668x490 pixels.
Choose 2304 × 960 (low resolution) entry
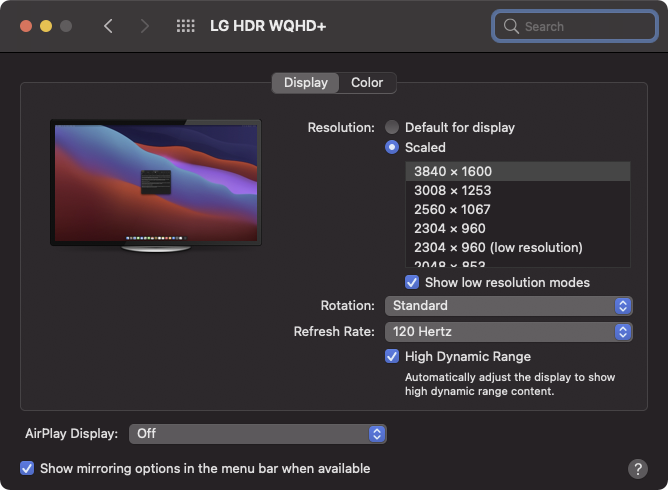click(518, 248)
